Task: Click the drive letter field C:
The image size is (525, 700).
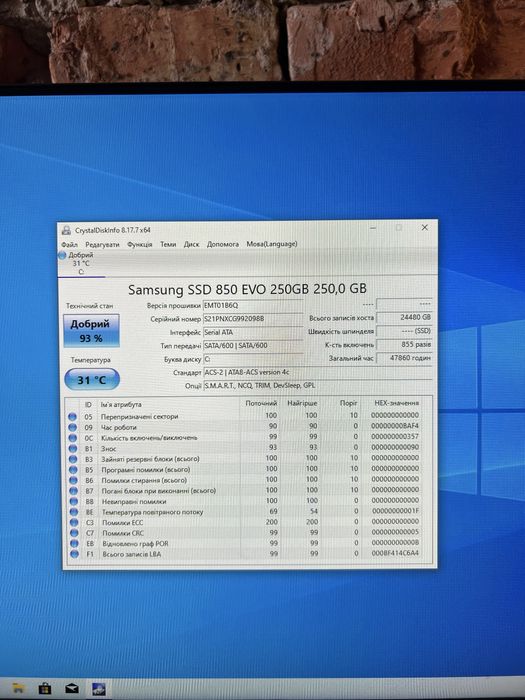Action: tap(253, 359)
